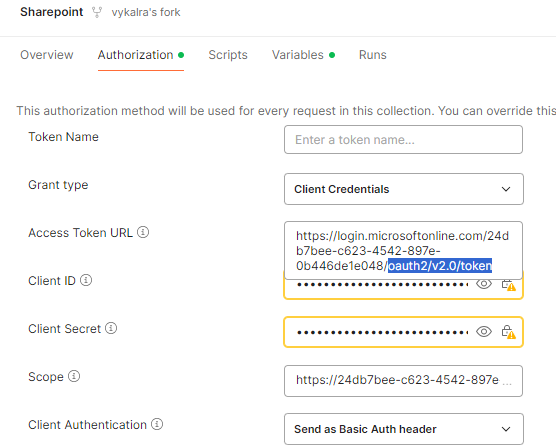Click chevron arrow of Client Credentials

[506, 189]
